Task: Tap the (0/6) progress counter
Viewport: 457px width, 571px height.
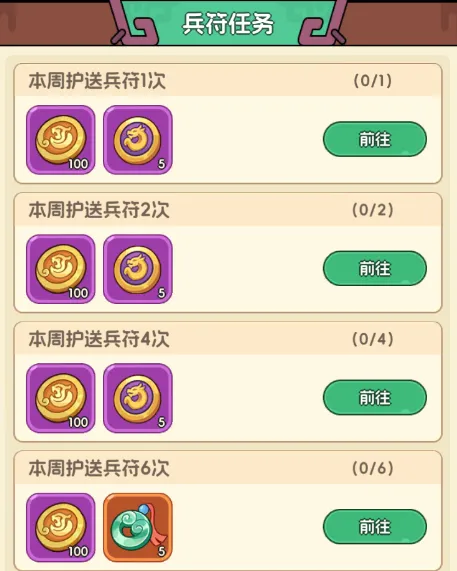Action: [373, 468]
